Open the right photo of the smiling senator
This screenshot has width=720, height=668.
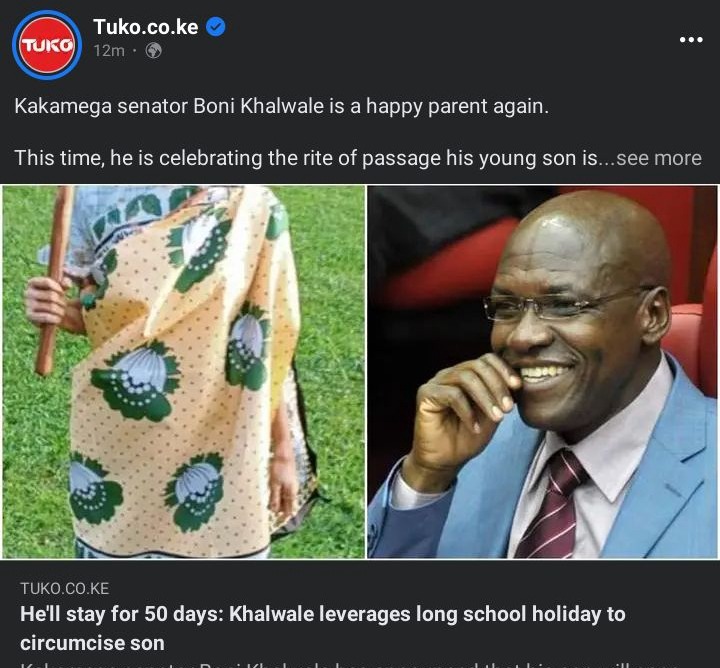click(542, 372)
